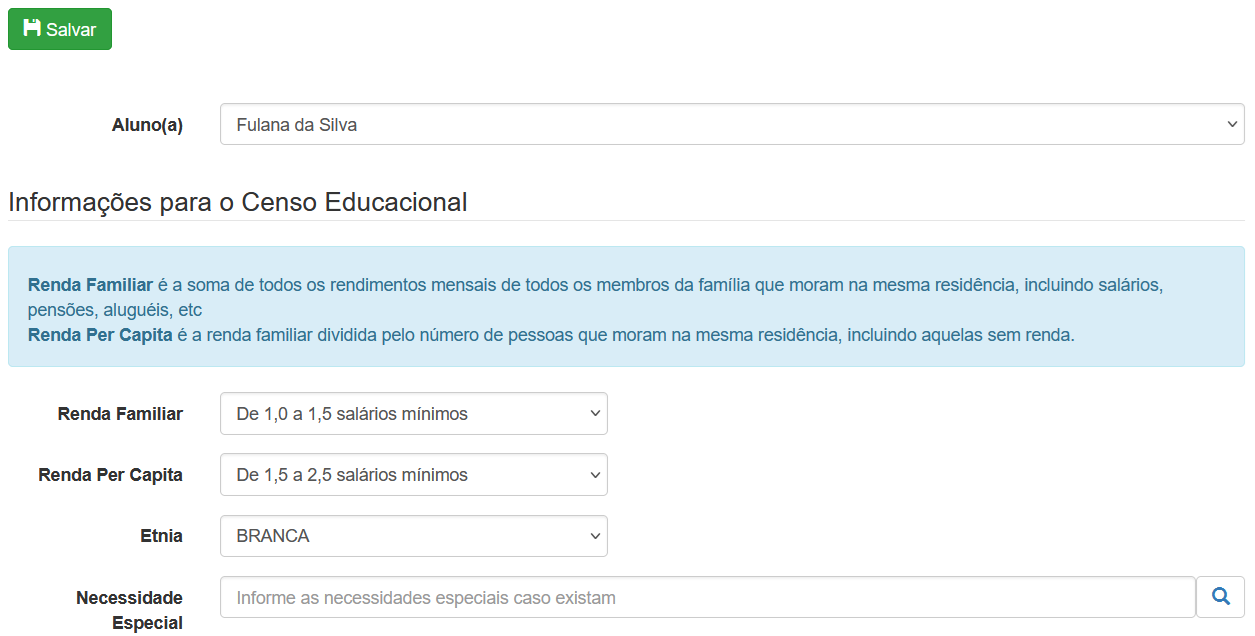Click the Informações para o Censo Educacional heading

pyautogui.click(x=237, y=201)
